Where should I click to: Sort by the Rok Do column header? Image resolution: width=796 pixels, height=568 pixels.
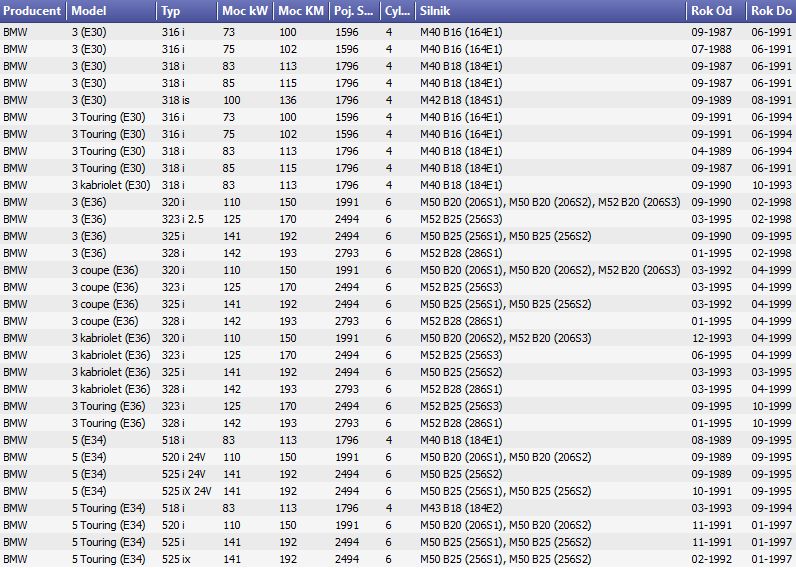point(771,11)
